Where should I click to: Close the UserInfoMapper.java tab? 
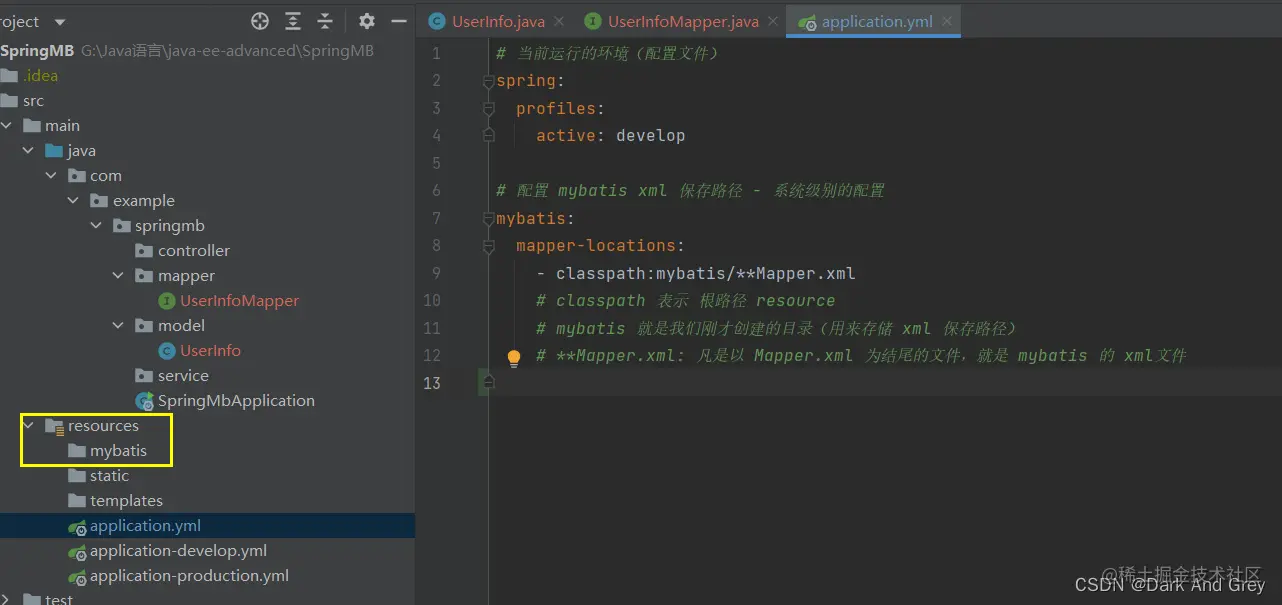click(x=772, y=21)
